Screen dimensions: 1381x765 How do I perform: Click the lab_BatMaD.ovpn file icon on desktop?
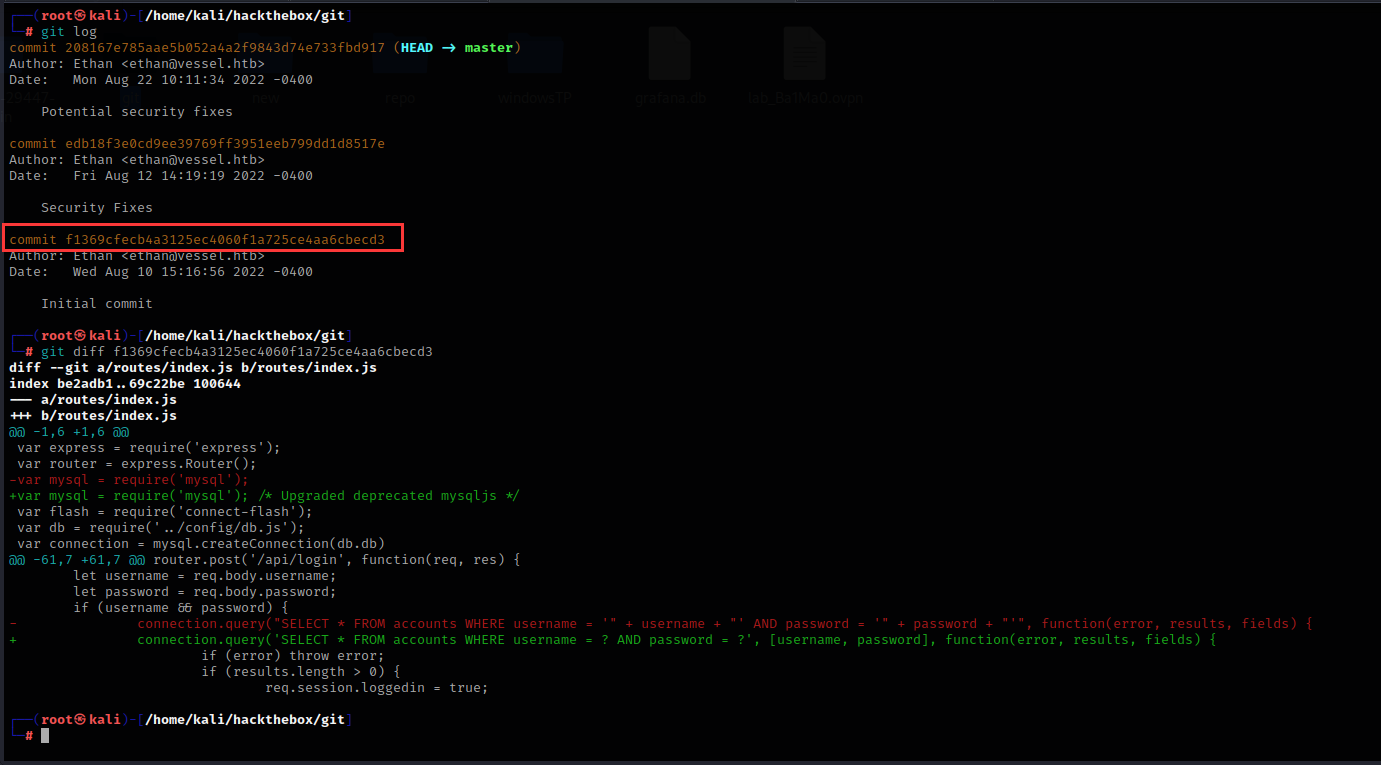point(804,53)
